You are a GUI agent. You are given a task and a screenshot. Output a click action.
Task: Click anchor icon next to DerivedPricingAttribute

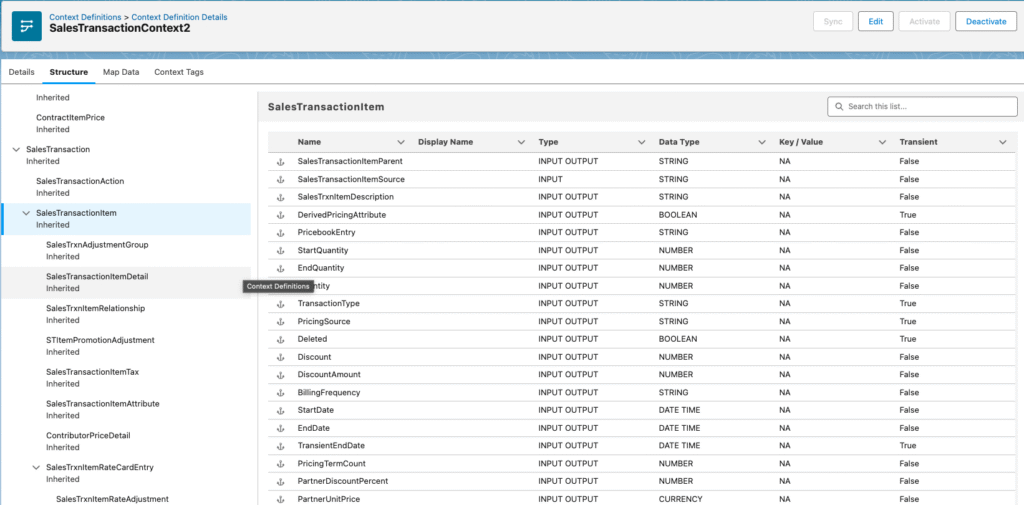tap(280, 215)
